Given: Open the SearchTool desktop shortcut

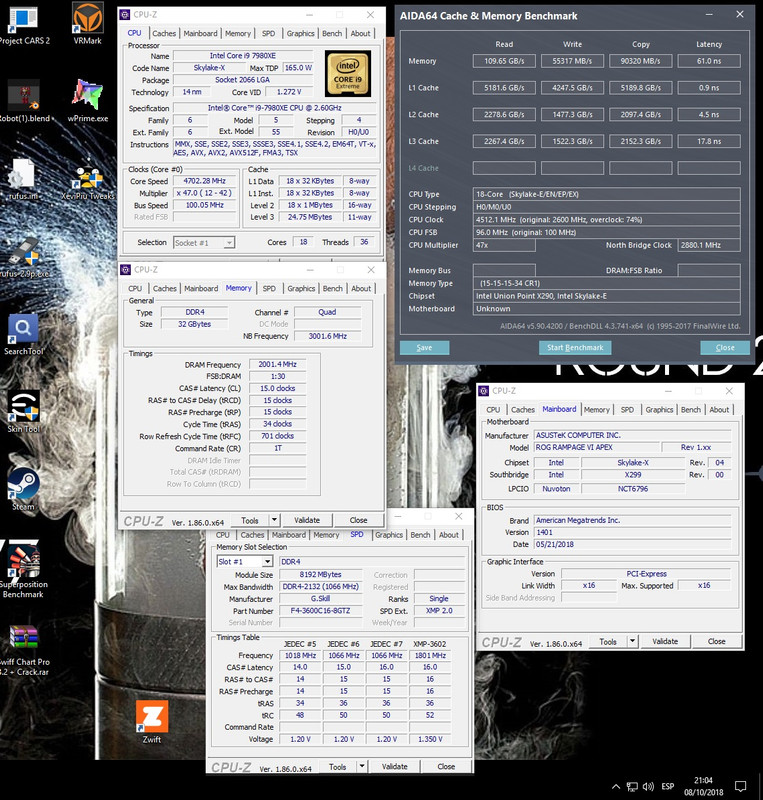Looking at the screenshot, I should coord(23,335).
